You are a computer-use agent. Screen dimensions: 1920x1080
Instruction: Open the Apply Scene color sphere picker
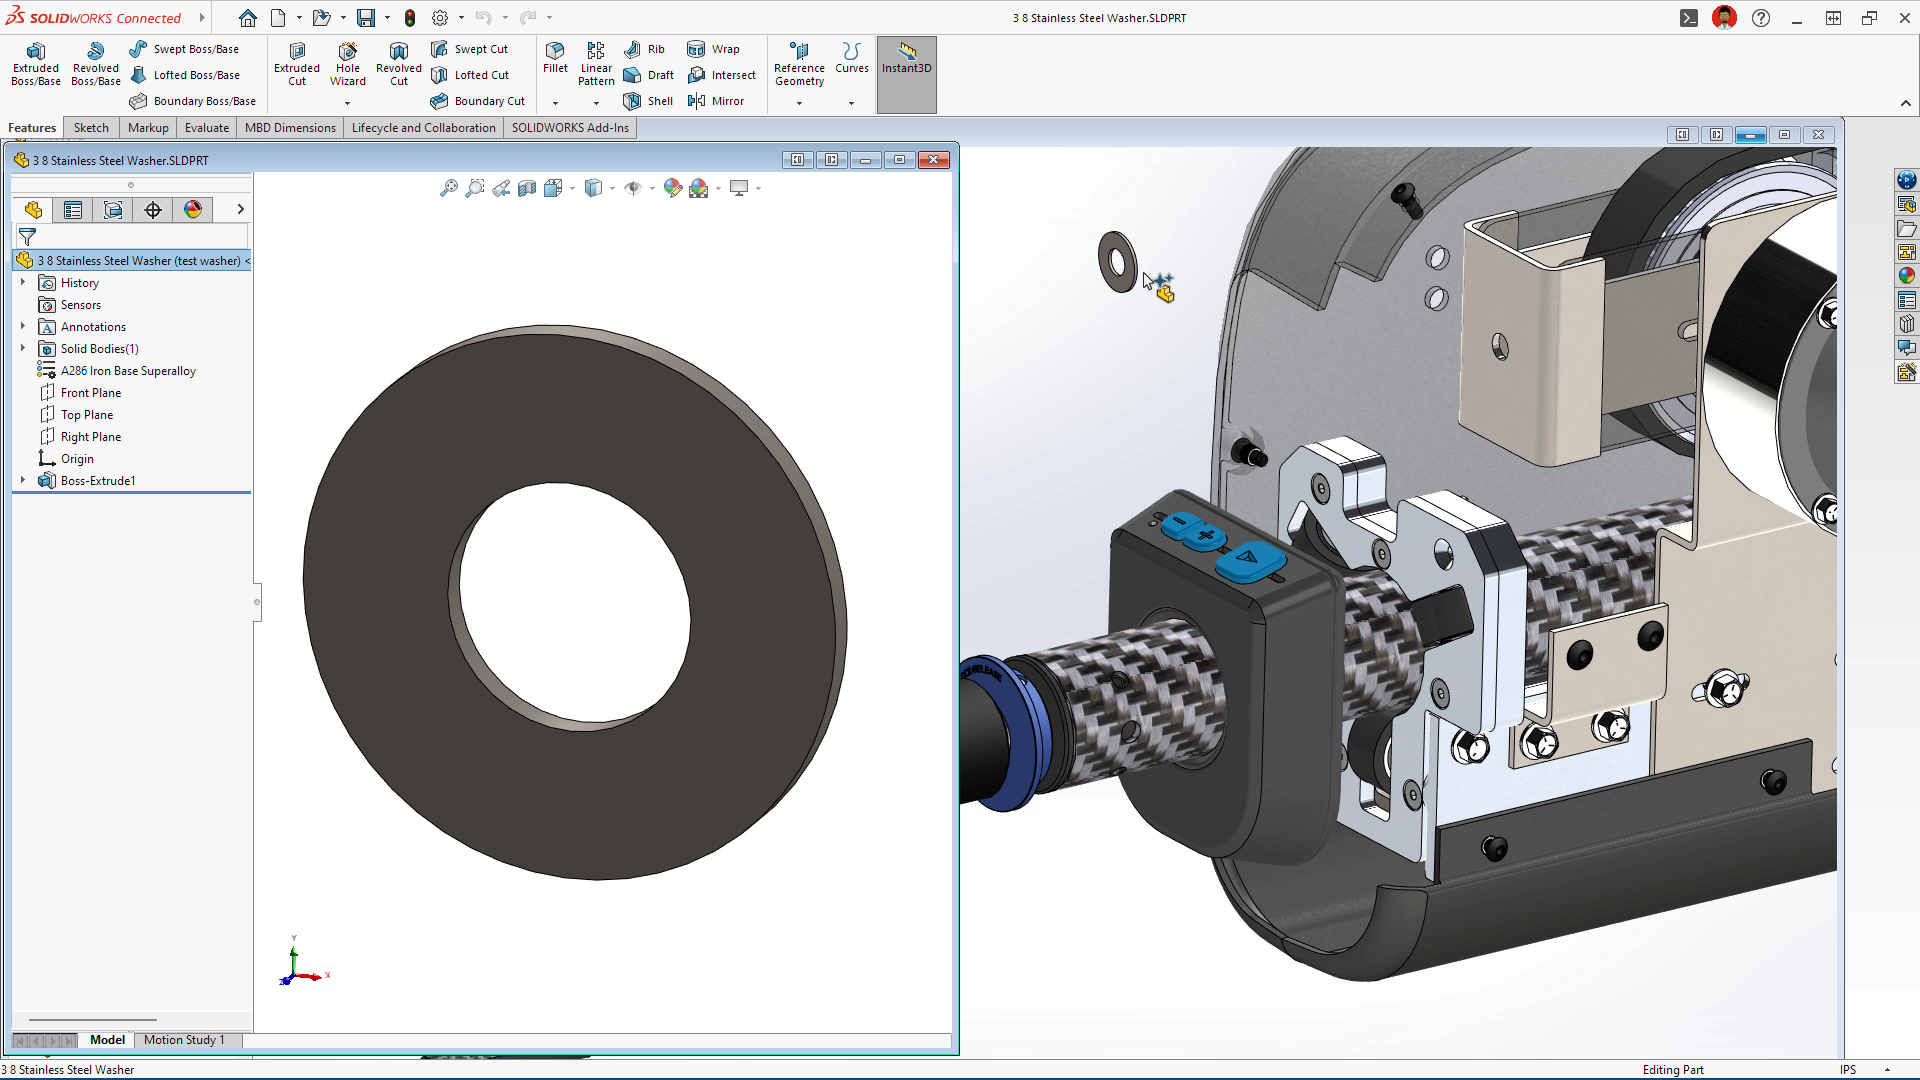tap(699, 187)
